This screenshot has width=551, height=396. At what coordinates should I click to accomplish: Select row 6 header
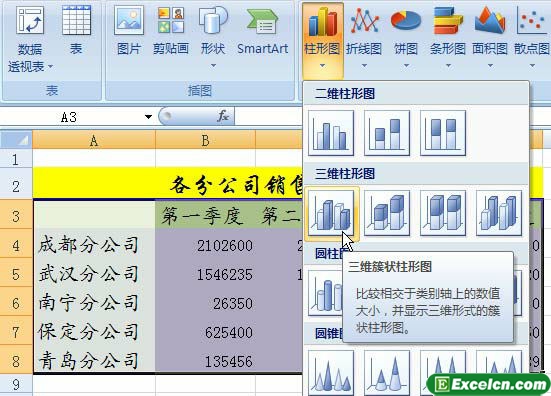pos(16,302)
